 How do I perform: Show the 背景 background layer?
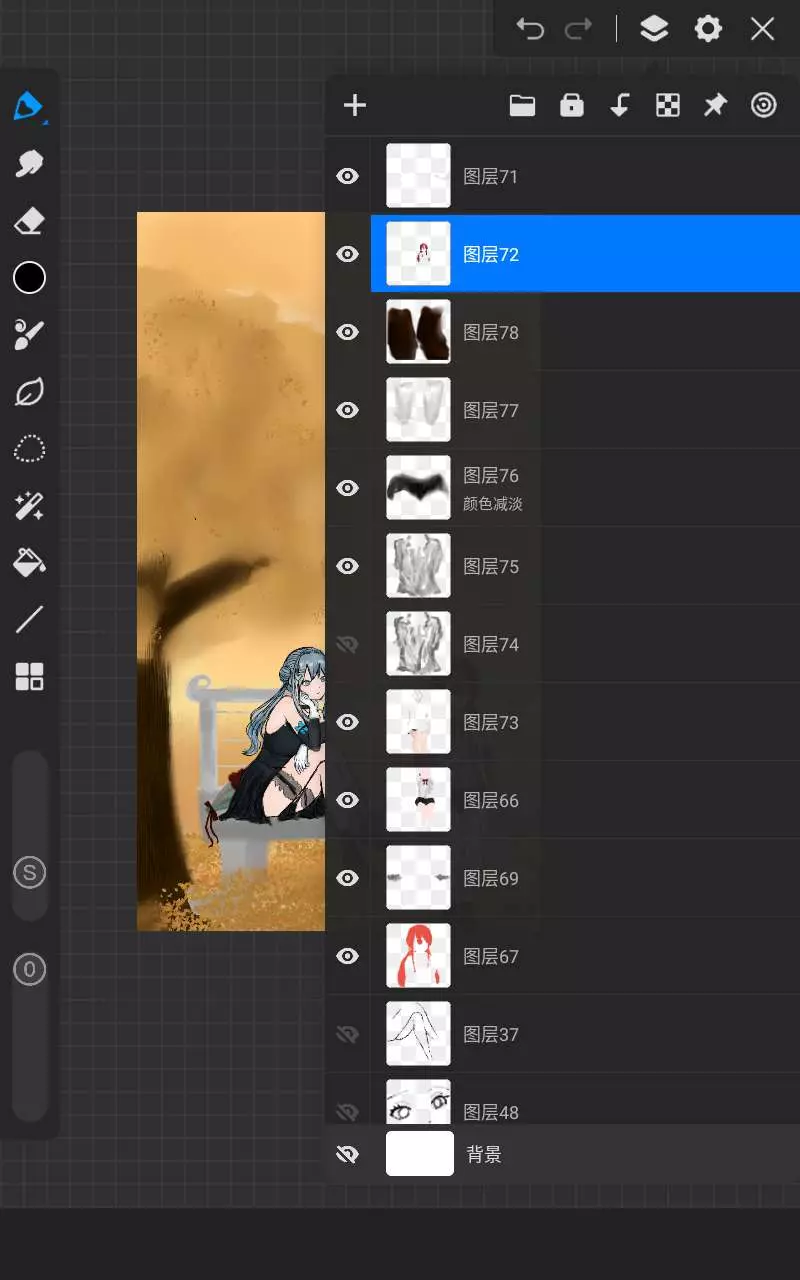click(x=347, y=1155)
